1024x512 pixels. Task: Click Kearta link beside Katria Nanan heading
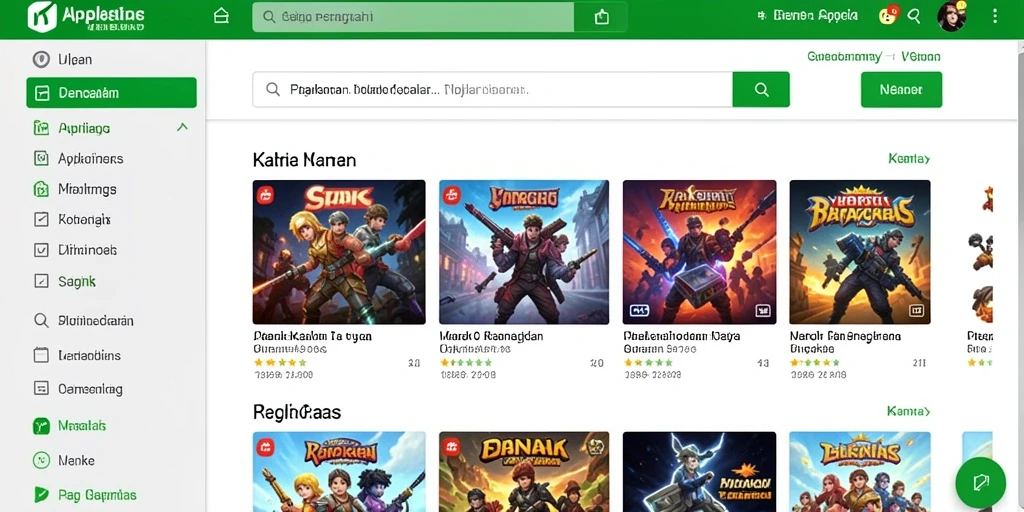[908, 159]
